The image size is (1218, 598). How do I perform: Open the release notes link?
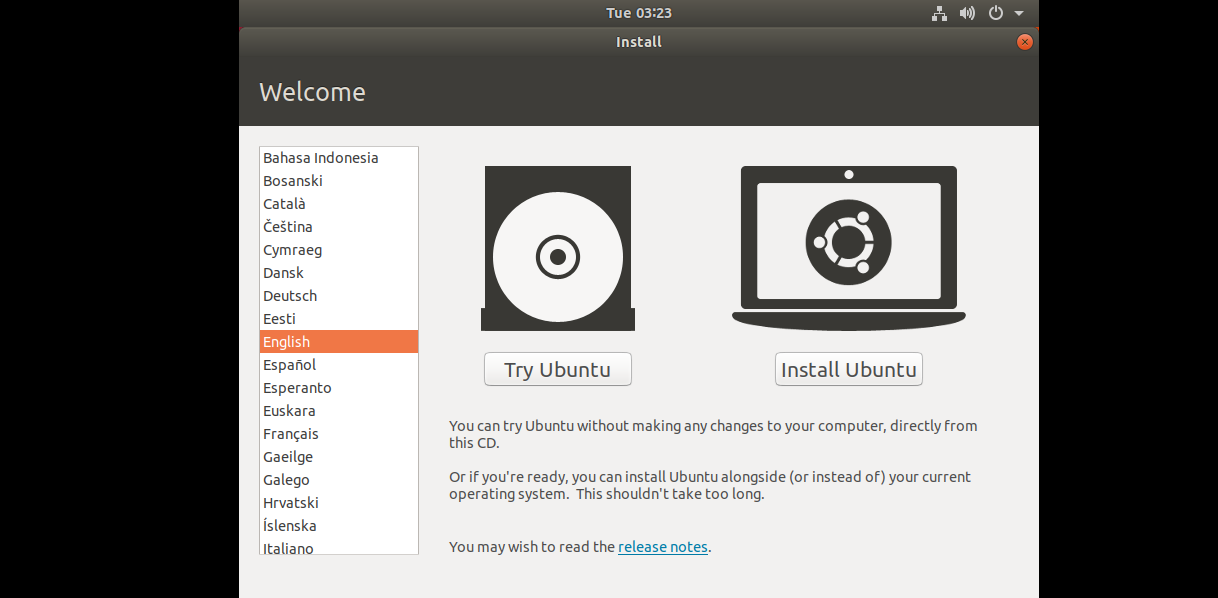[663, 547]
